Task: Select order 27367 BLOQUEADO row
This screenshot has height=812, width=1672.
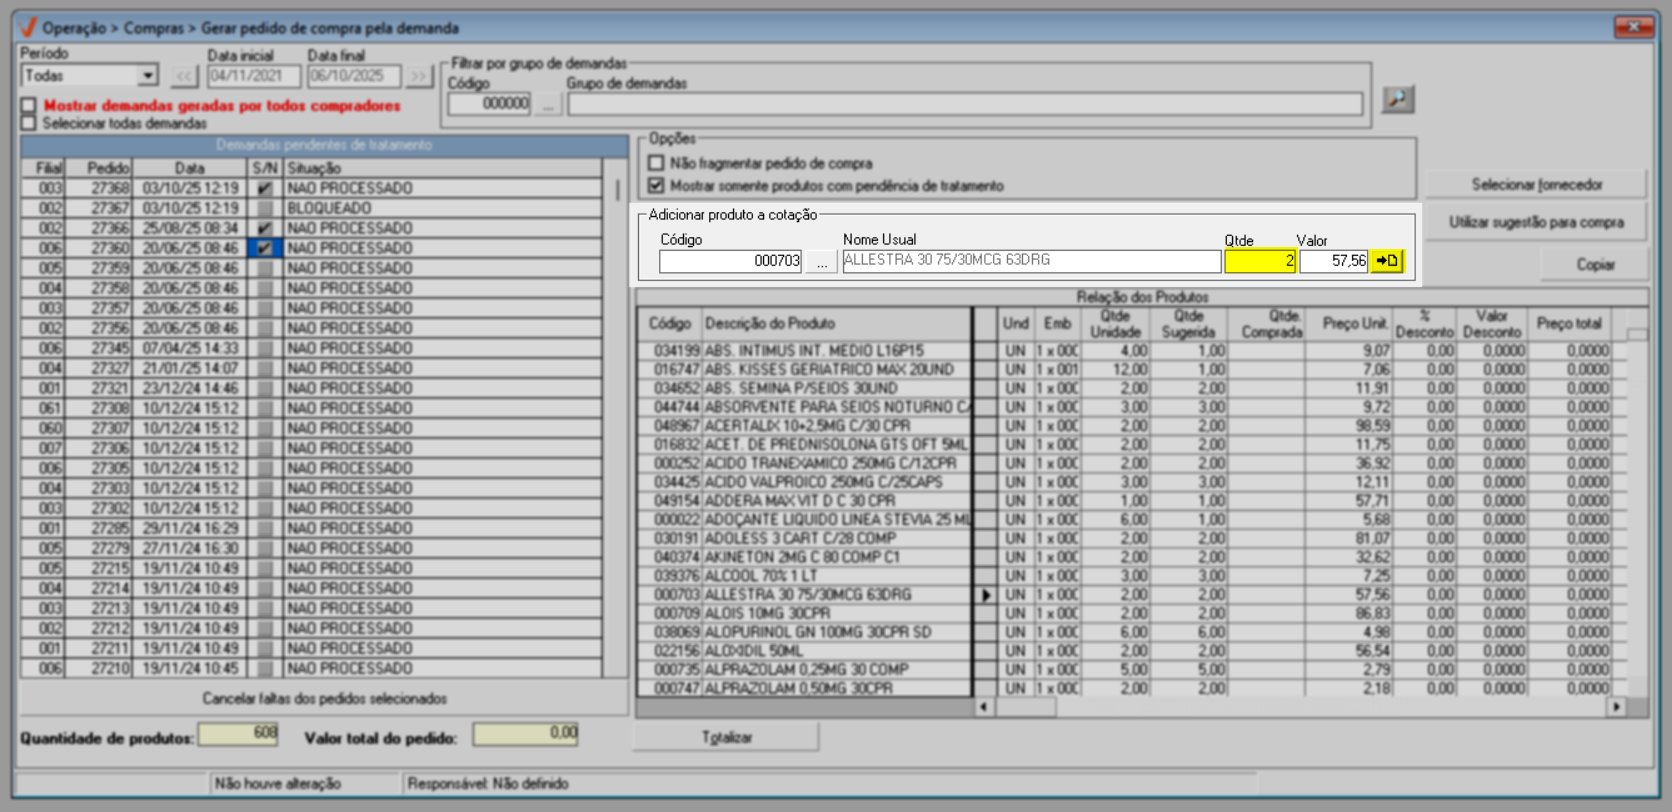Action: 320,208
